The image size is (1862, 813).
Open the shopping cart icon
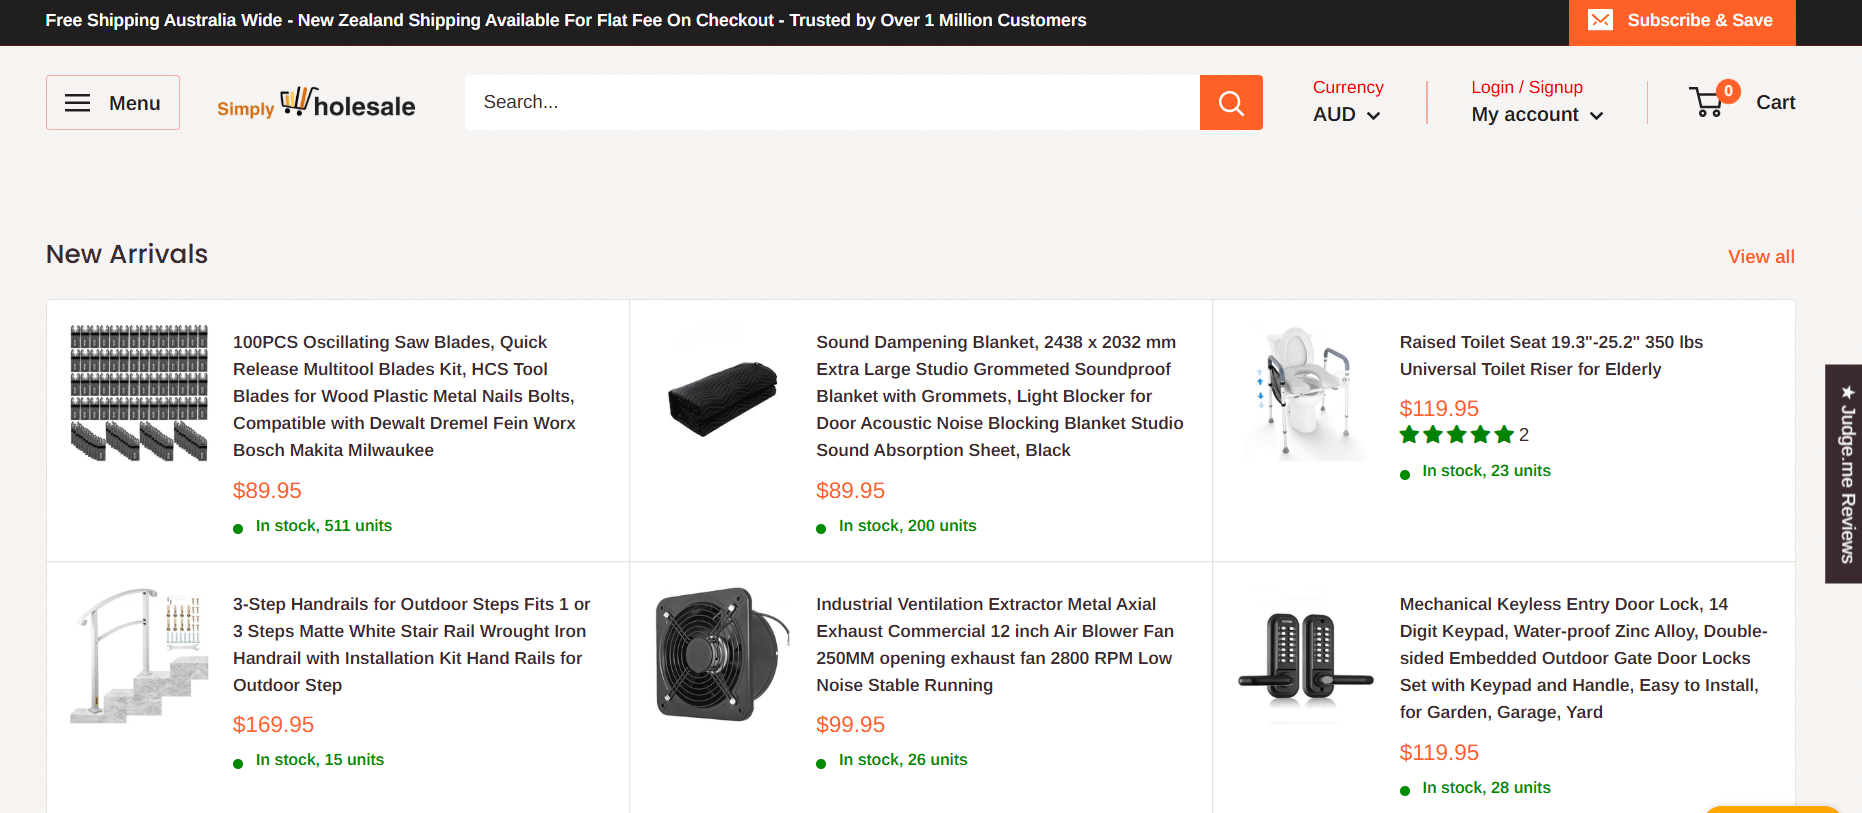tap(1708, 102)
